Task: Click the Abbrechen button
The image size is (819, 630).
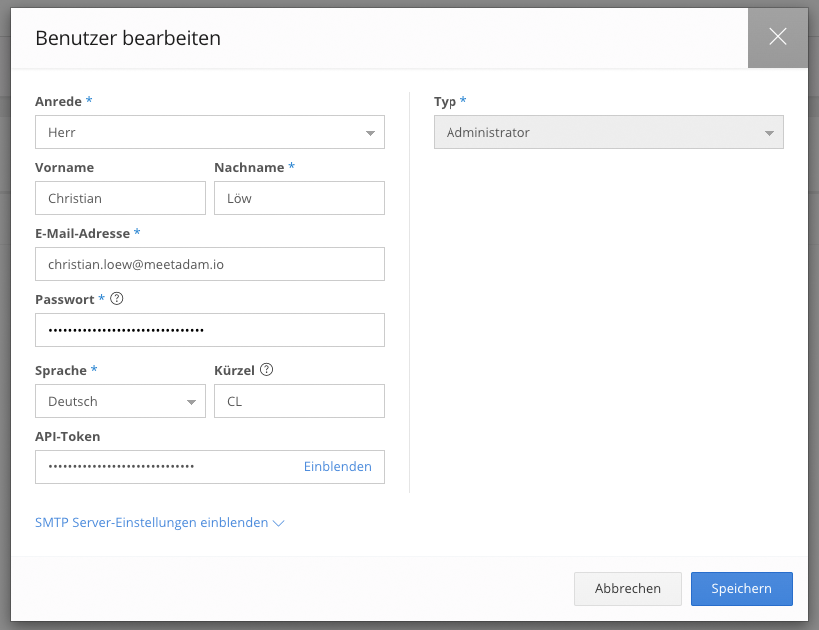Action: [x=628, y=589]
